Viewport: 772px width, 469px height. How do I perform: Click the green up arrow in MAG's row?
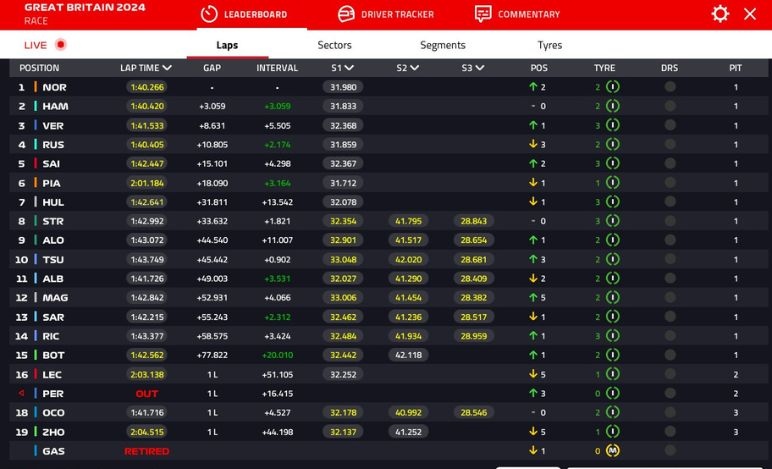point(533,297)
